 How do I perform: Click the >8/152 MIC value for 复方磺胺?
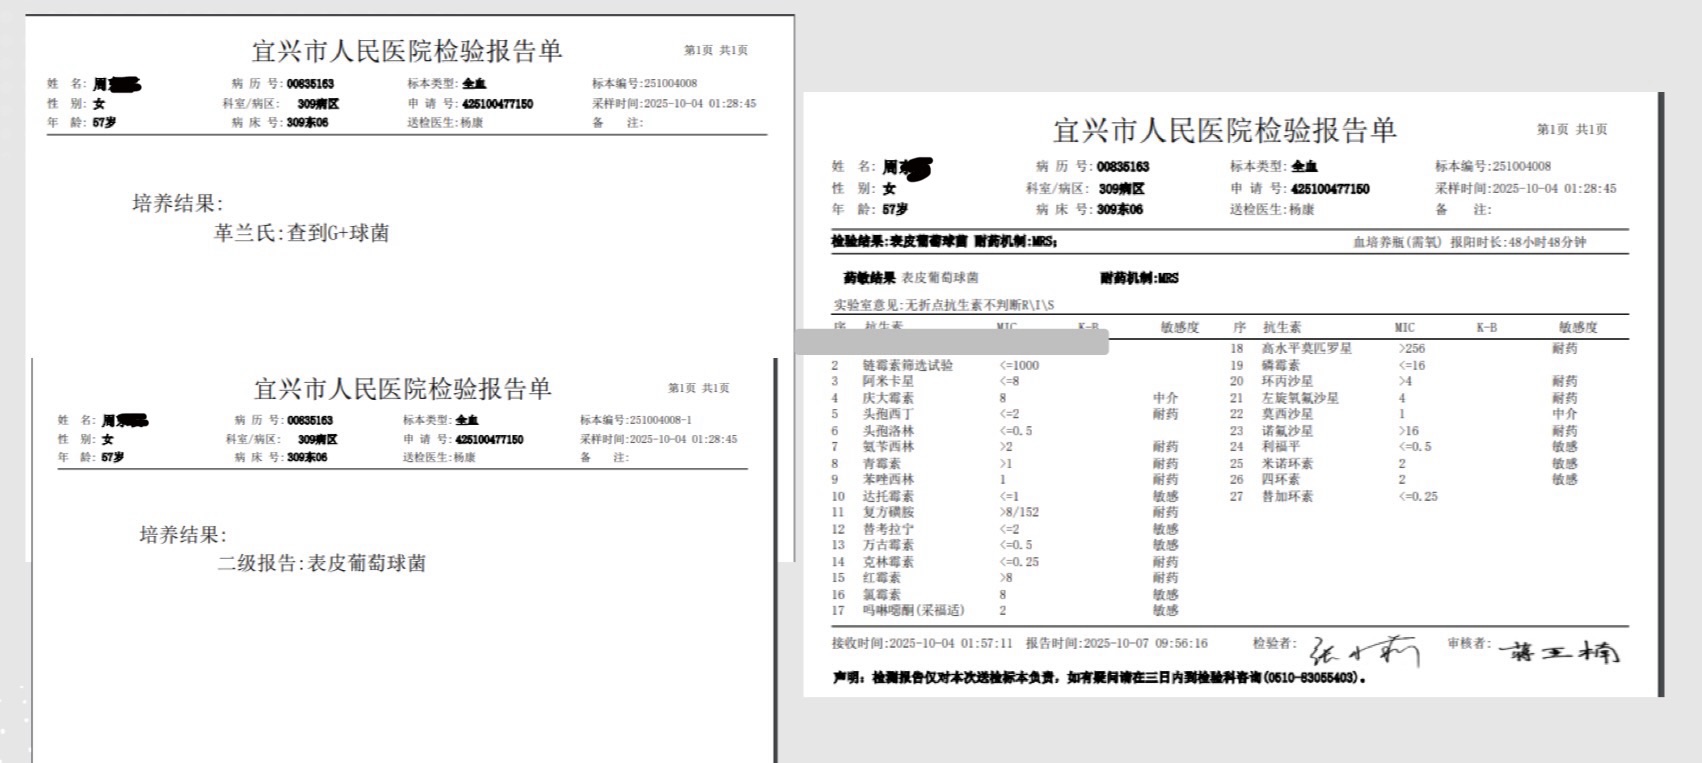[1019, 512]
